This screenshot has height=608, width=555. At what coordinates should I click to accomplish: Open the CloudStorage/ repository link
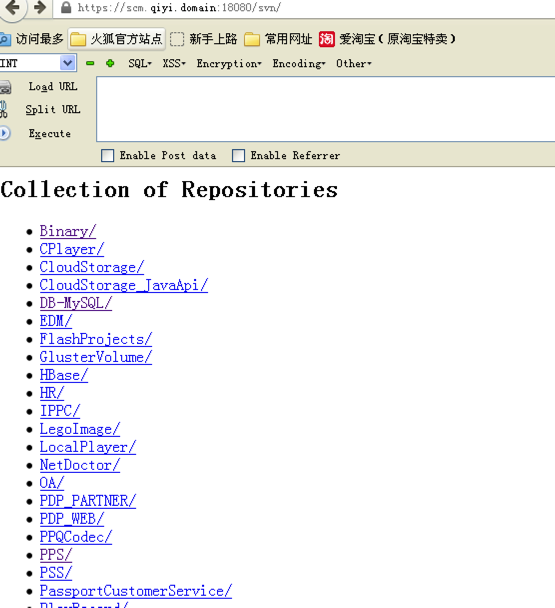pyautogui.click(x=92, y=267)
